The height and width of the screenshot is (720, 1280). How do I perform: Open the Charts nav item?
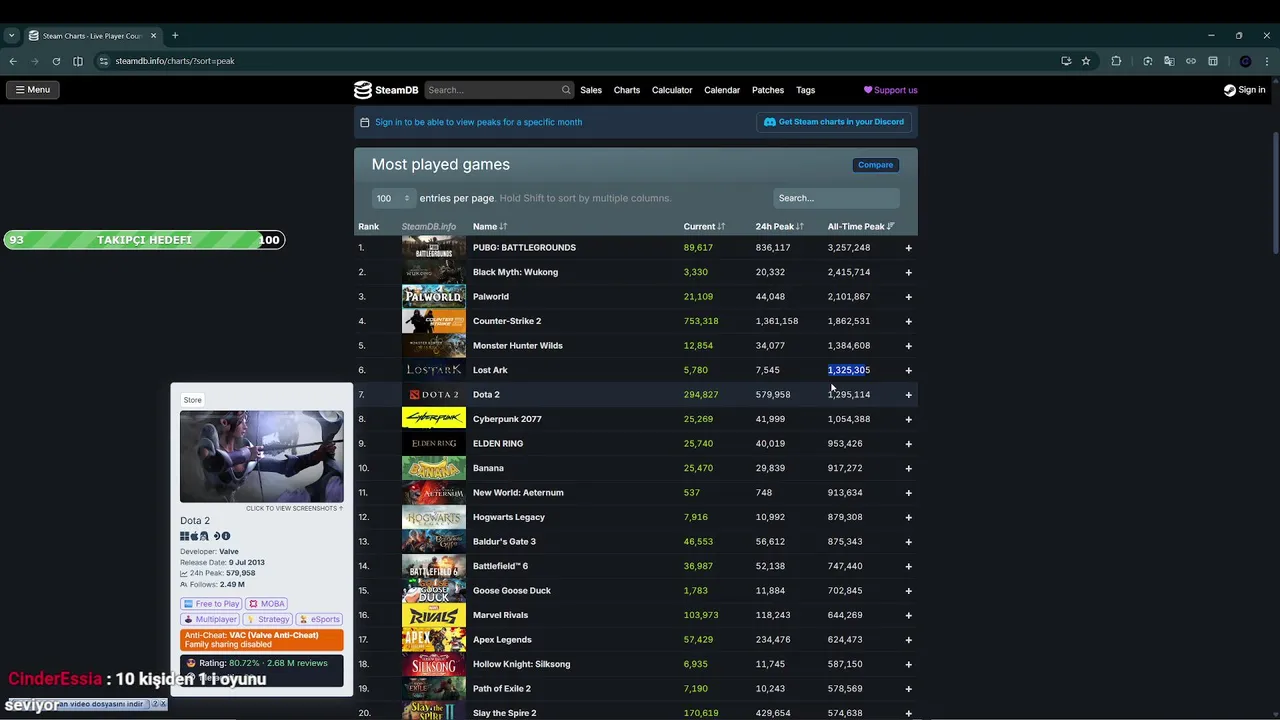click(627, 90)
